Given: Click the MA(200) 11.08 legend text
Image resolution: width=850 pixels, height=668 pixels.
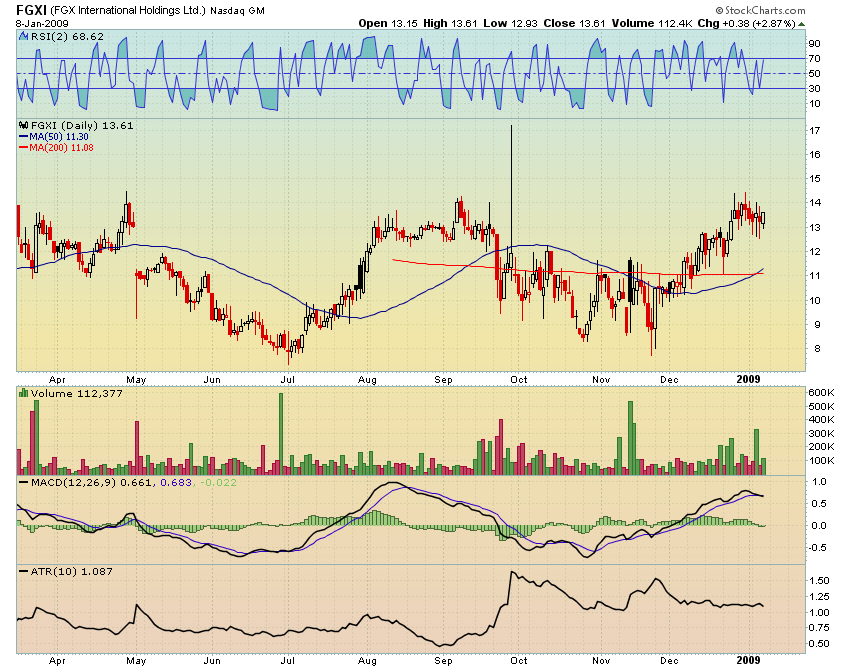Looking at the screenshot, I should point(61,147).
